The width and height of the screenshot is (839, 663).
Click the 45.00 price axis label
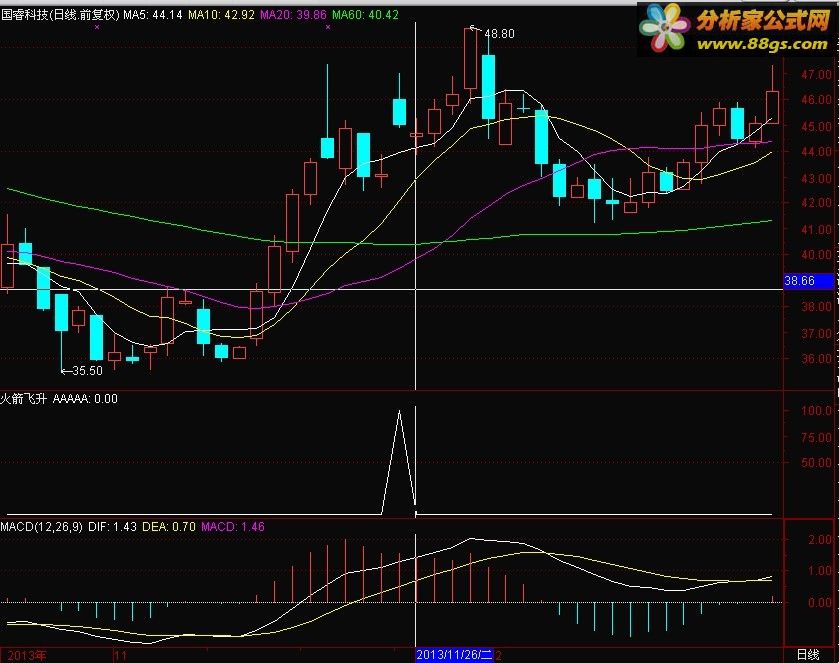[817, 126]
